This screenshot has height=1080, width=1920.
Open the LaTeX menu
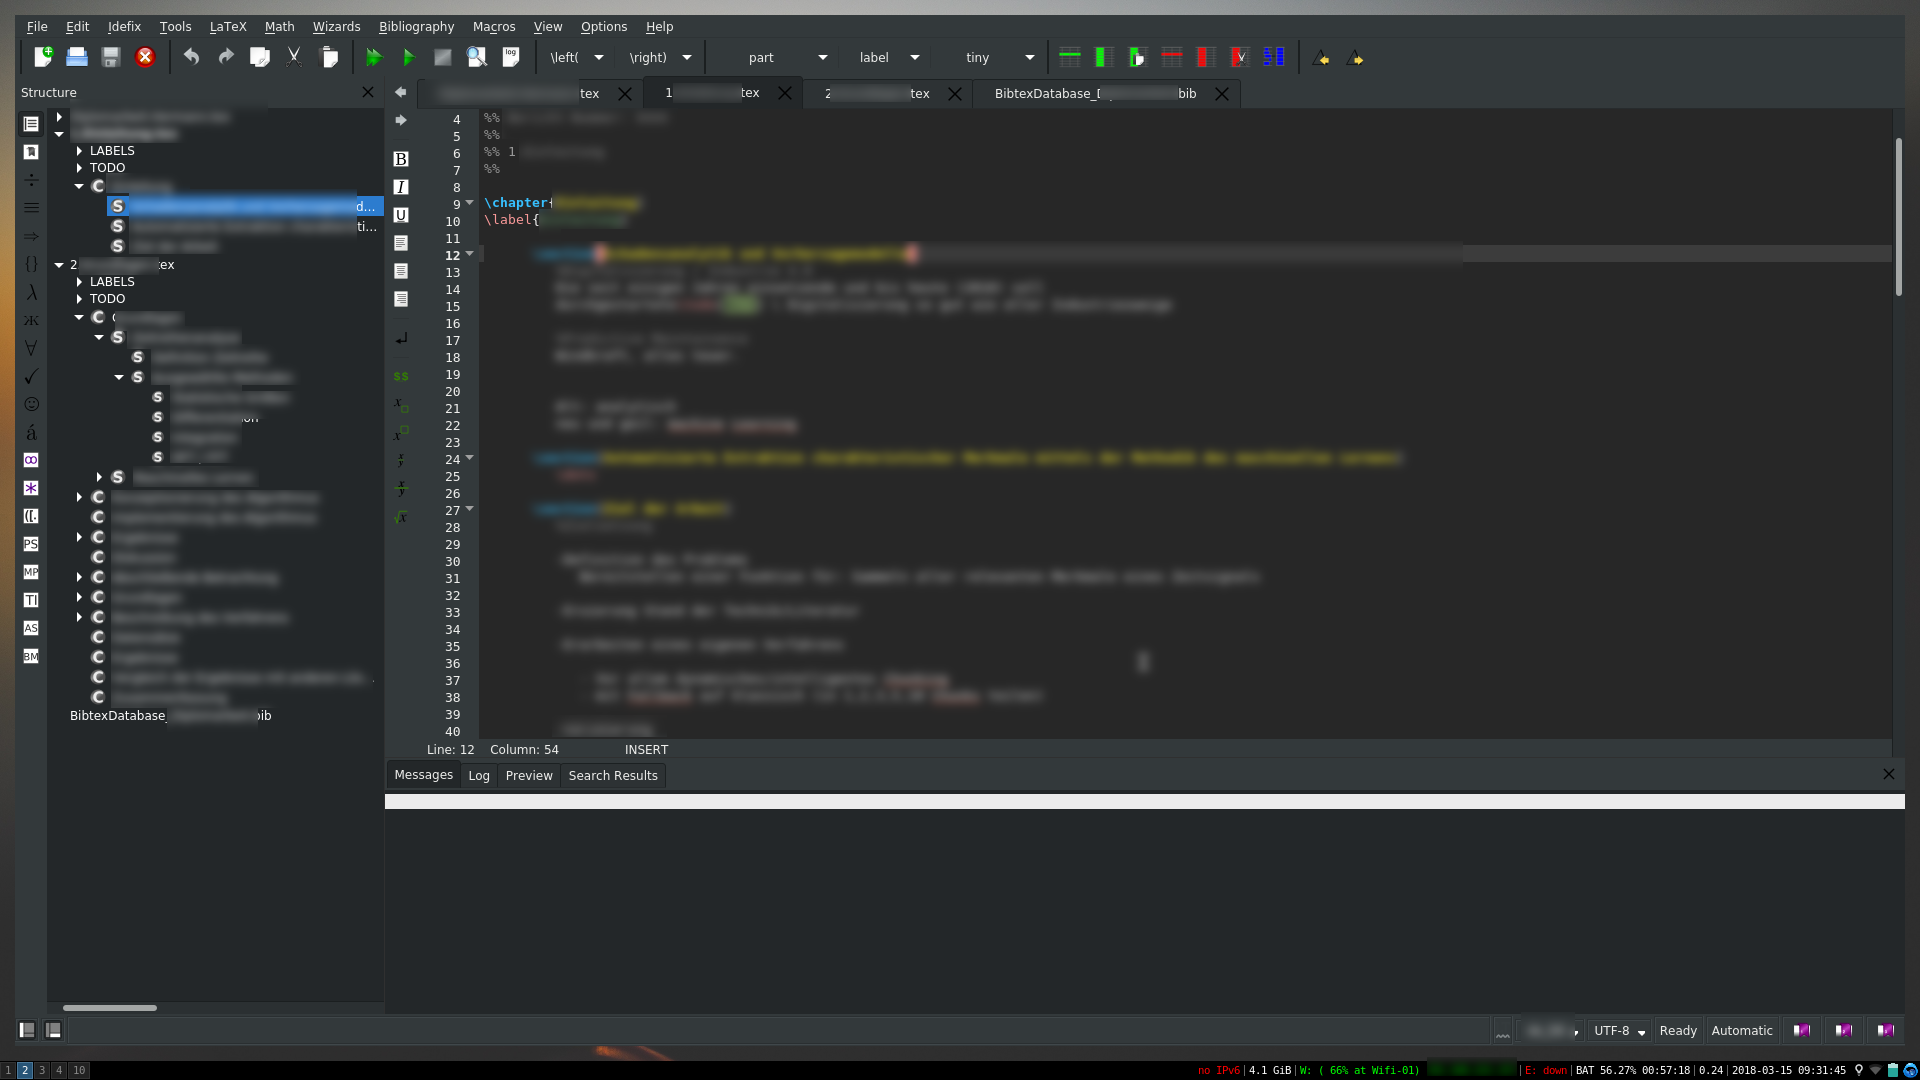(228, 26)
